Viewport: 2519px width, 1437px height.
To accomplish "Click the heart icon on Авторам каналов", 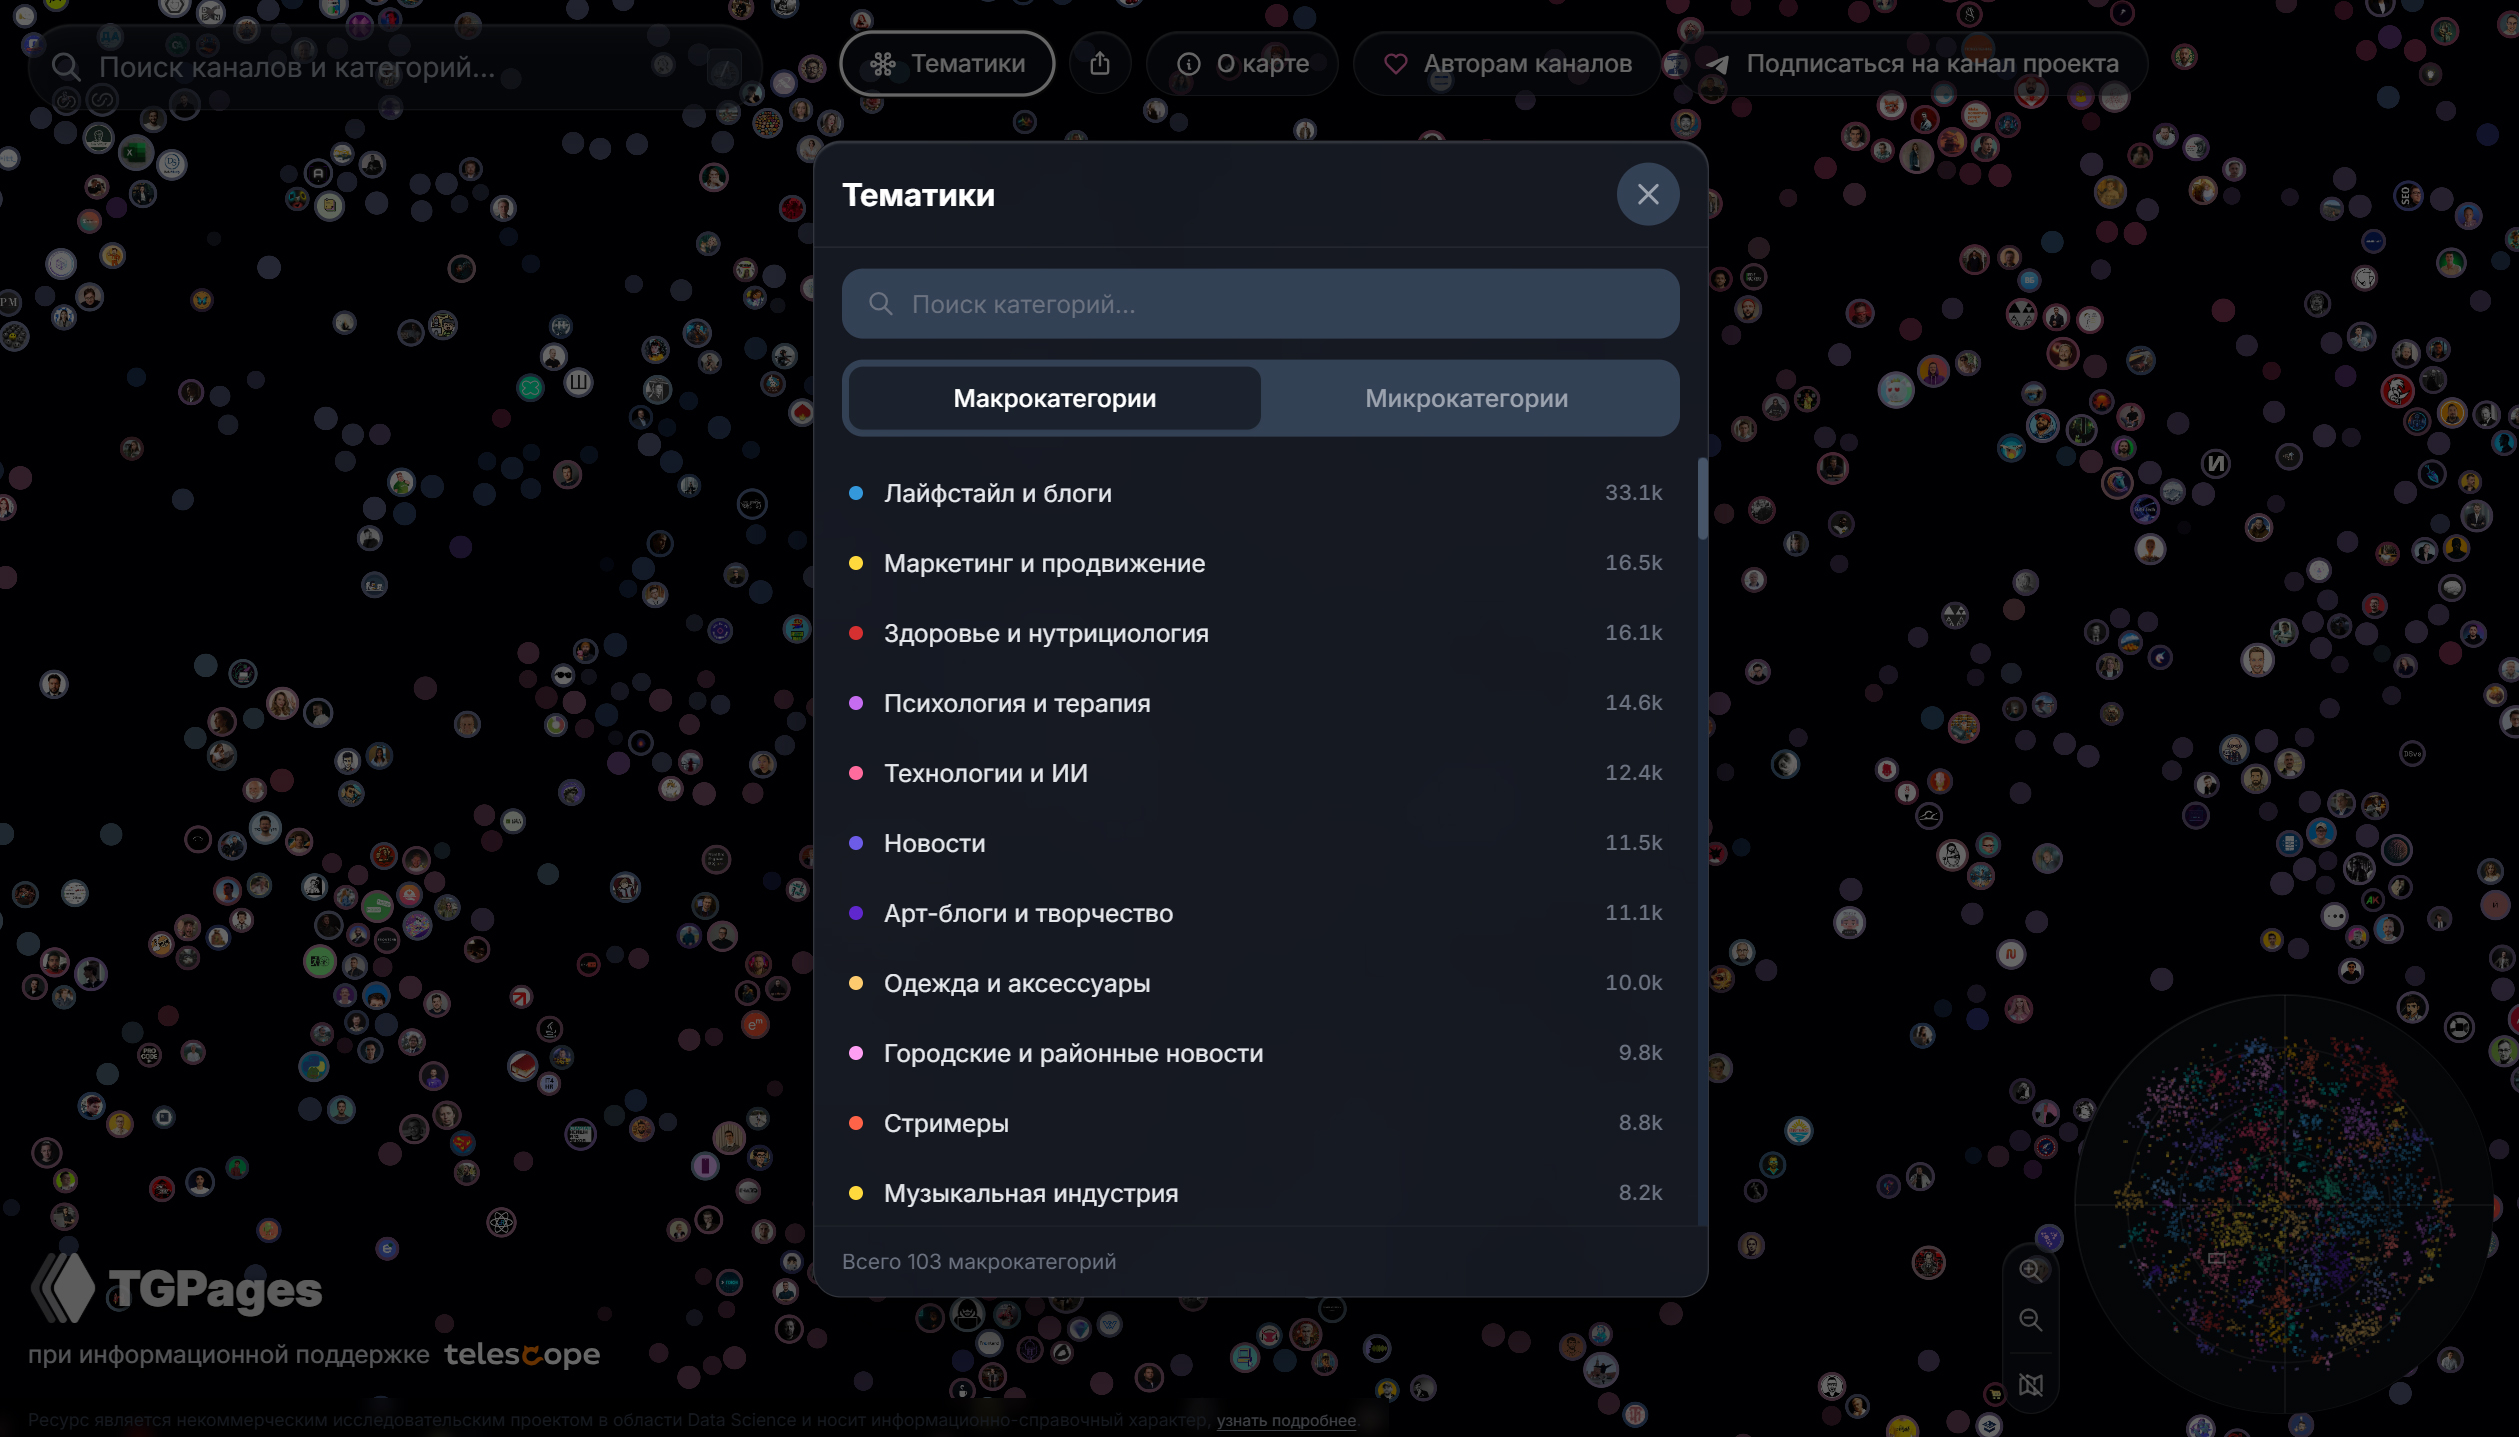I will click(1395, 64).
